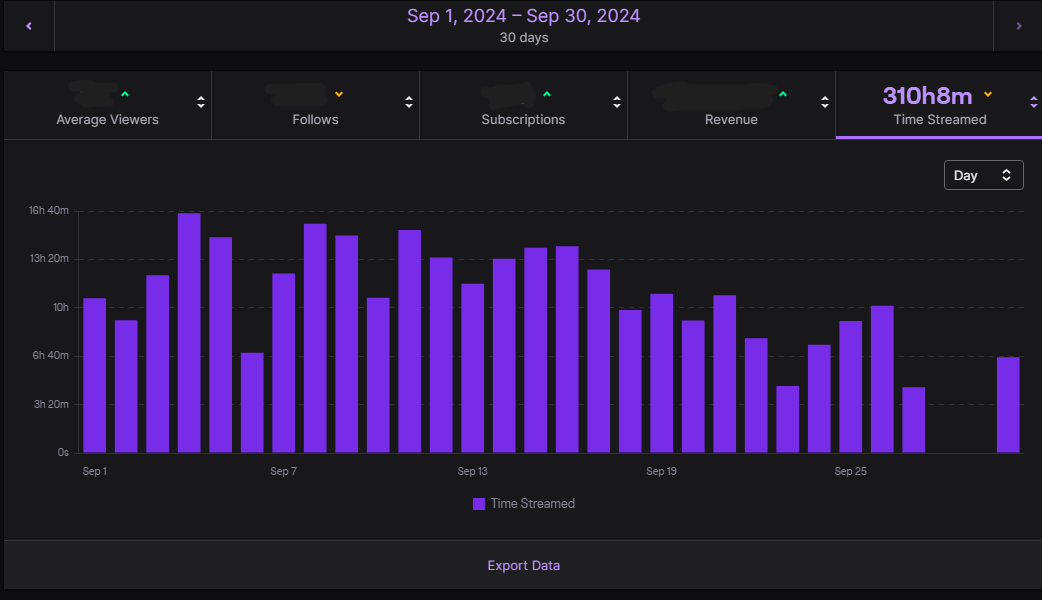This screenshot has width=1042, height=600.
Task: Click the Sep 1 x-axis label
Action: coord(94,471)
